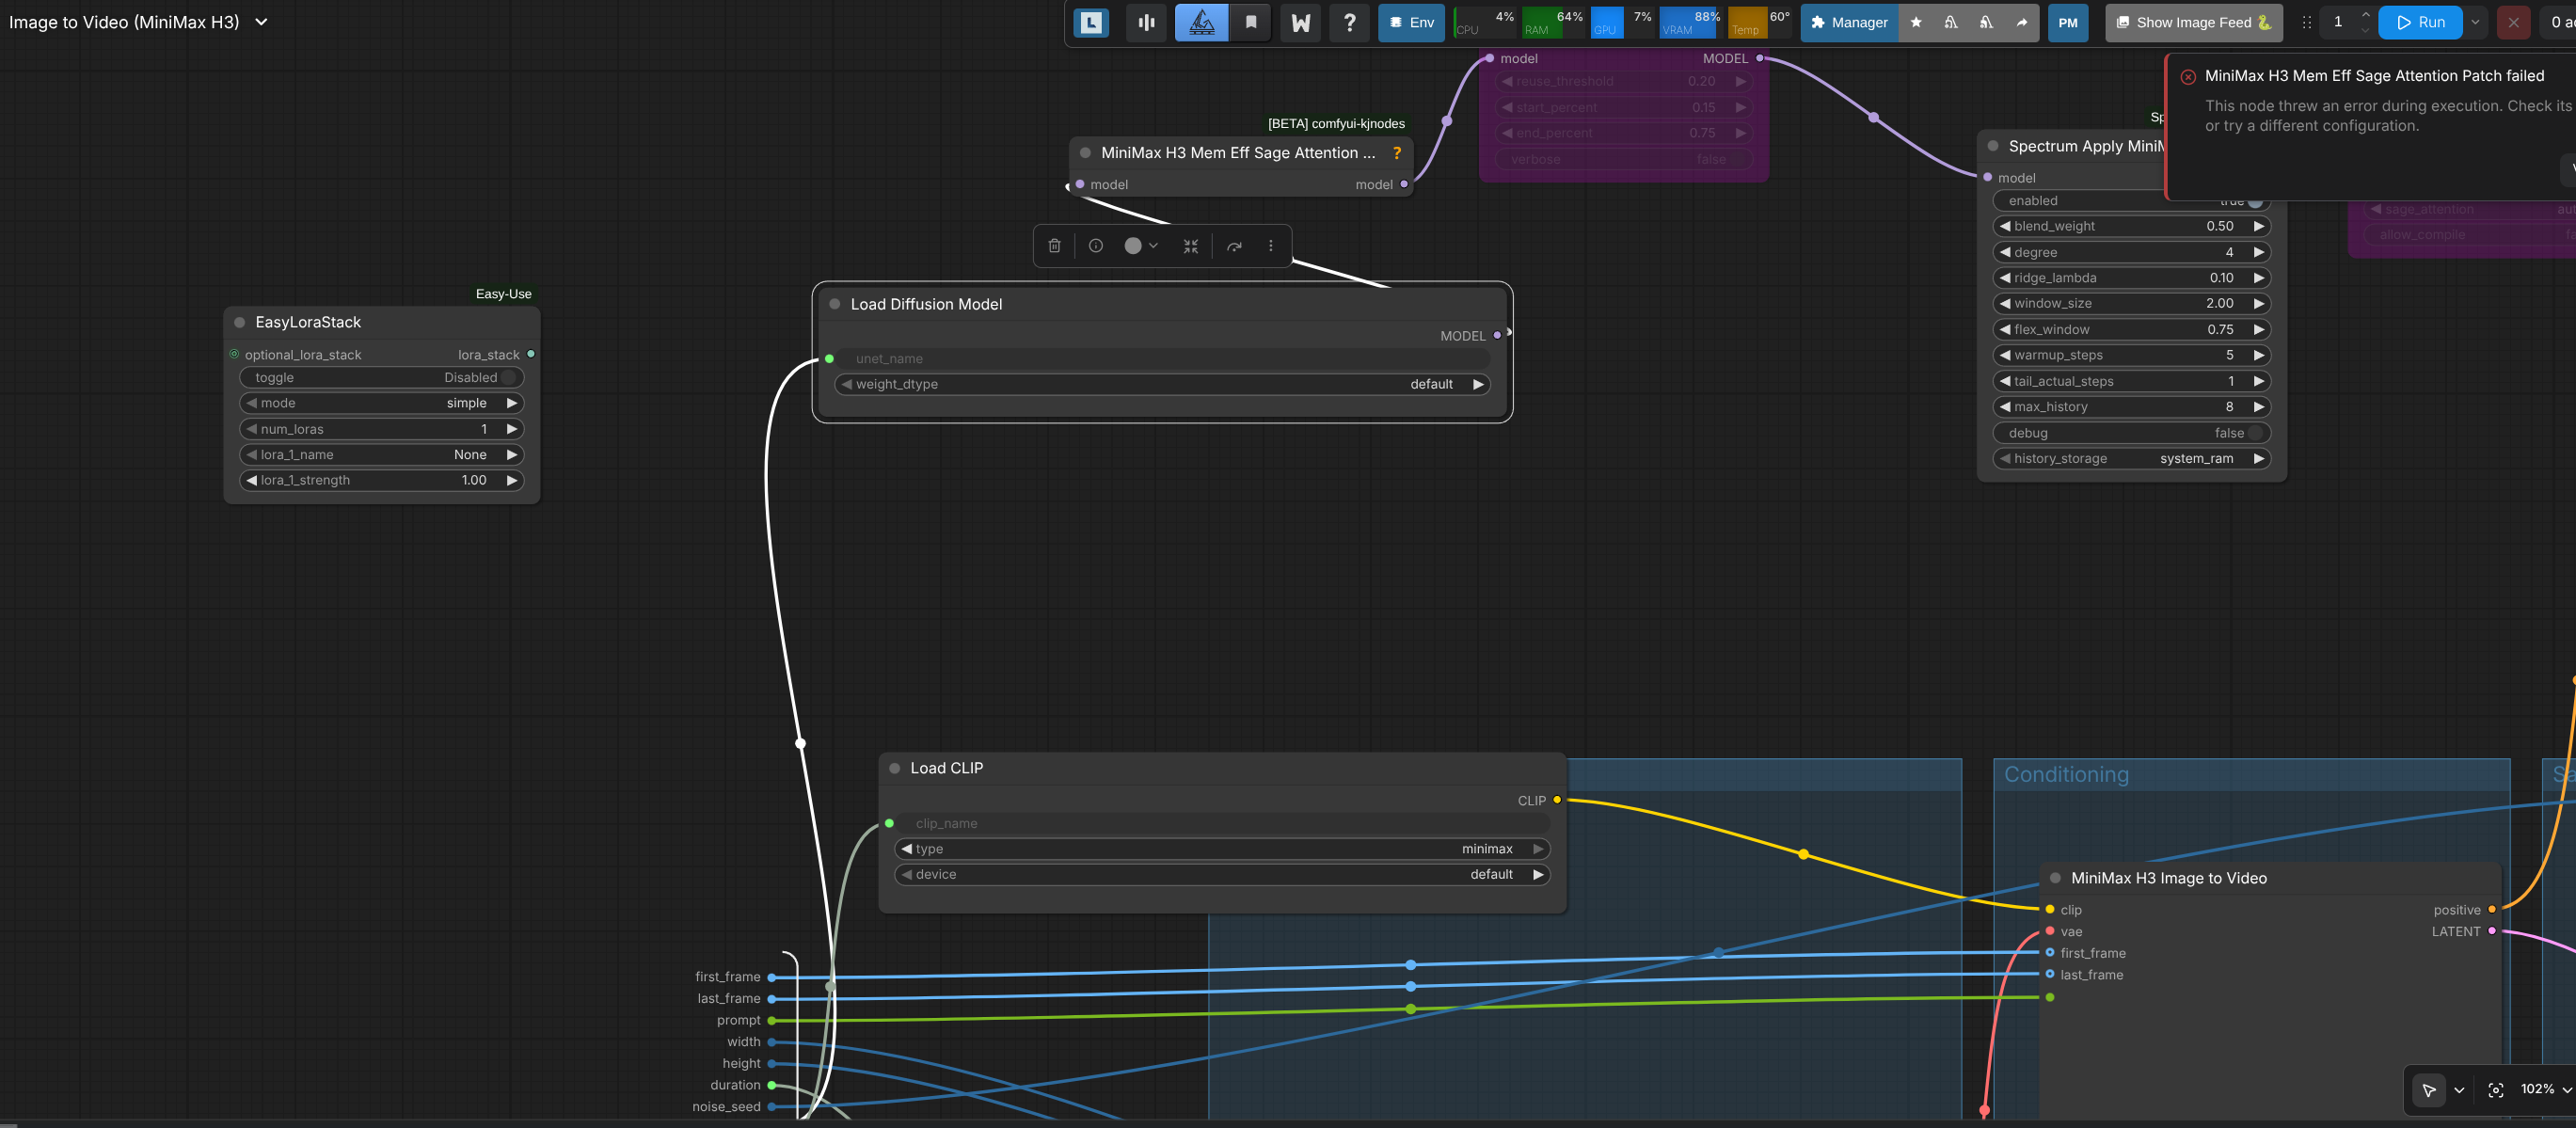
Task: Select the pointer tool in the canvas controls
Action: click(2428, 1090)
